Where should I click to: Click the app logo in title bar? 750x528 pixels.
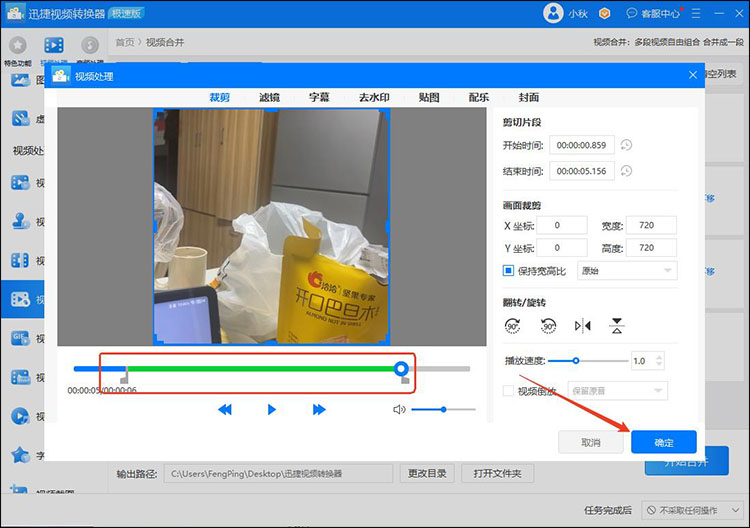coord(15,13)
